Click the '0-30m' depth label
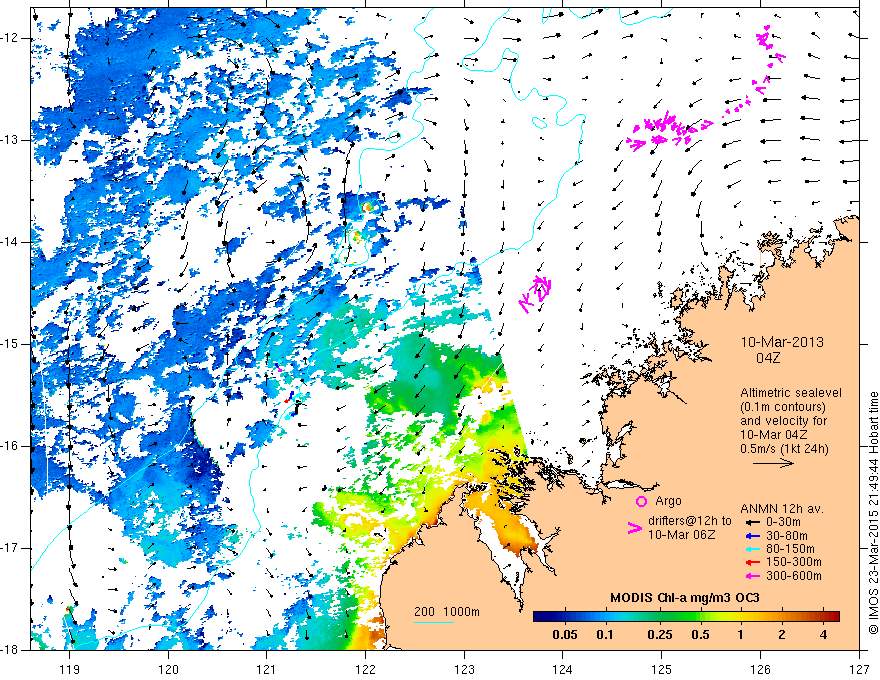 click(783, 522)
